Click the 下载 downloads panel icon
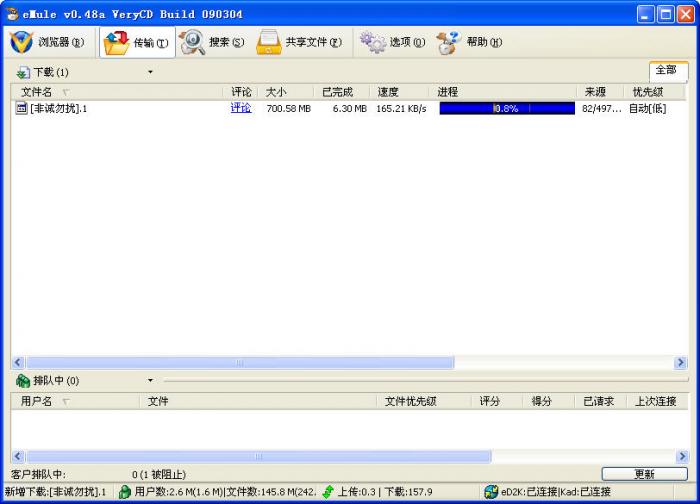Screen dimensions: 700x504 point(23,73)
